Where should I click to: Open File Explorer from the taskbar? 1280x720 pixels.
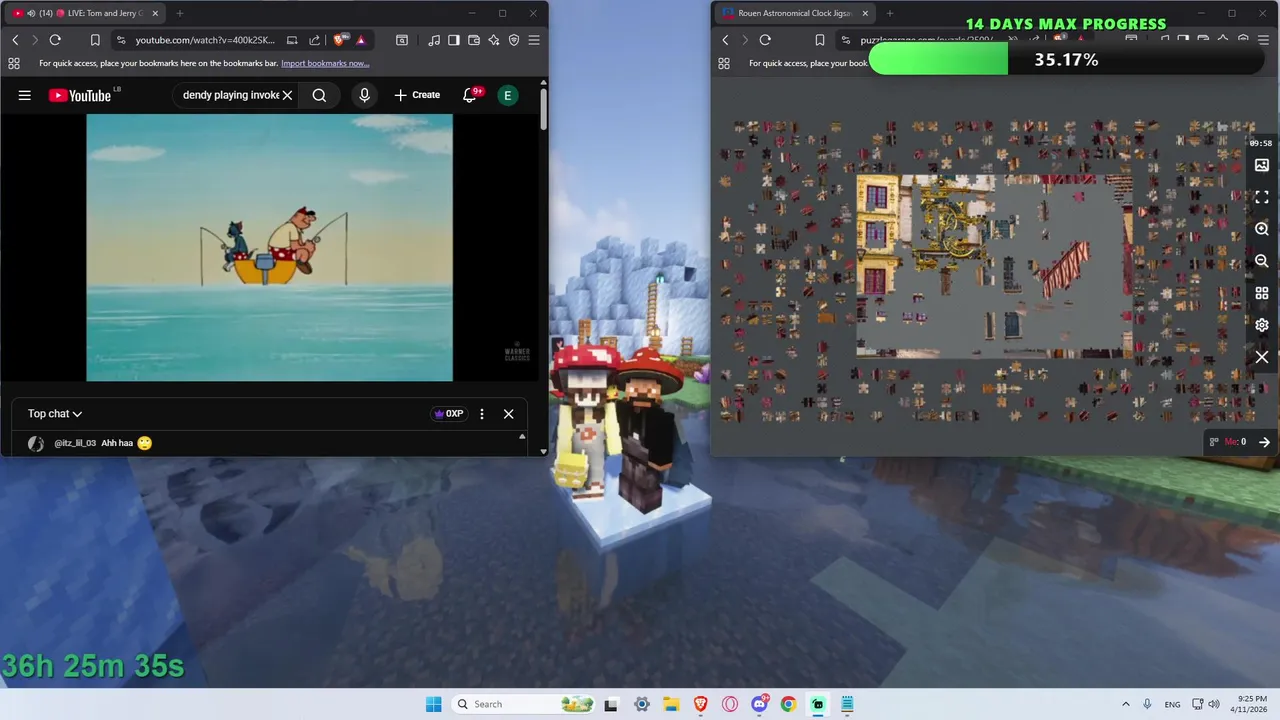[671, 704]
